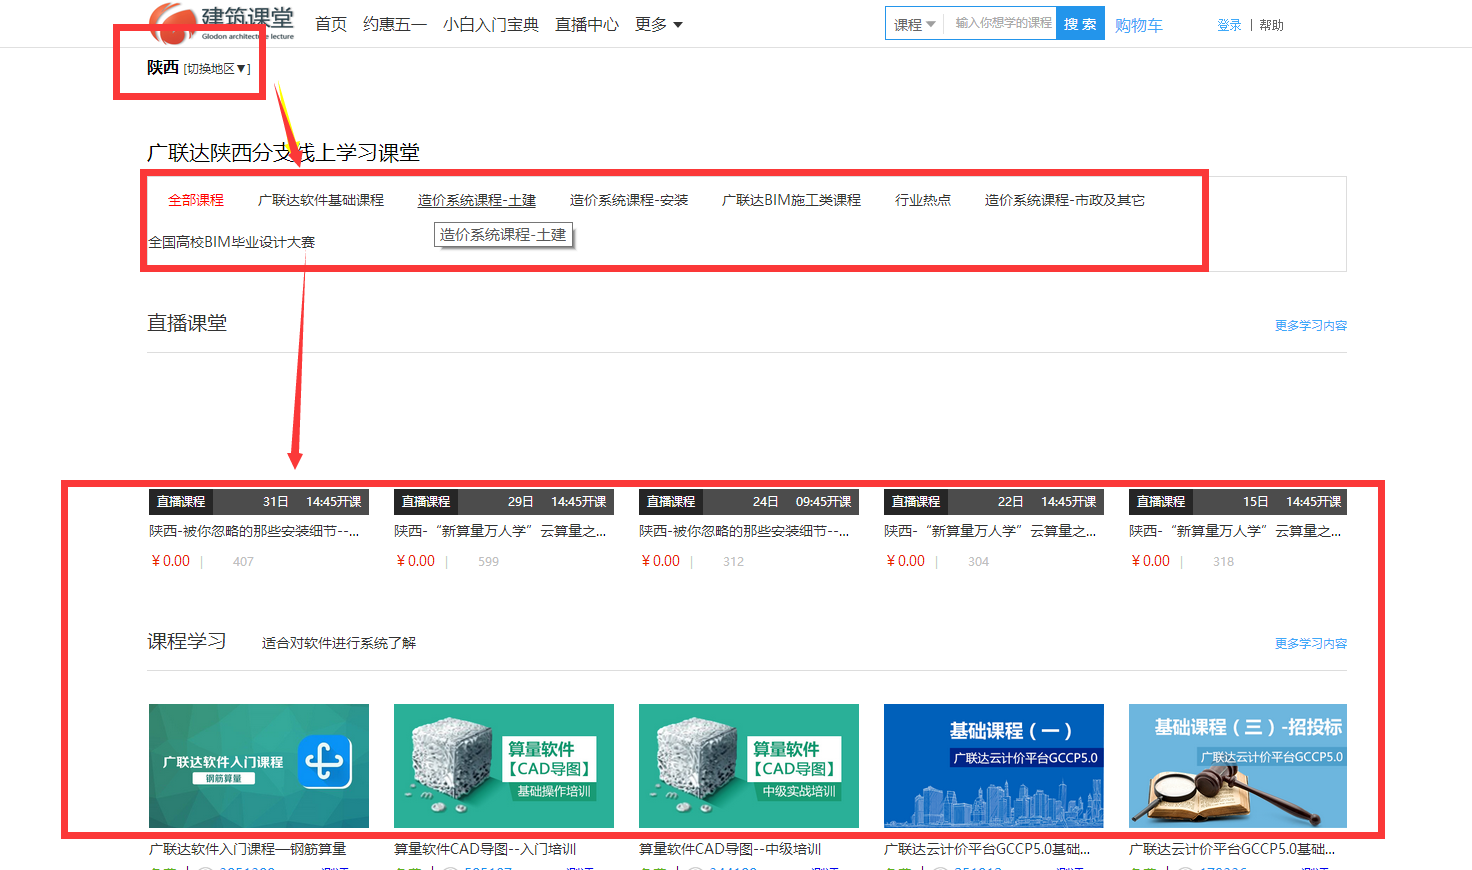Viewport: 1472px width, 870px height.
Task: Open live course on 31日 14:45
Action: click(x=259, y=501)
